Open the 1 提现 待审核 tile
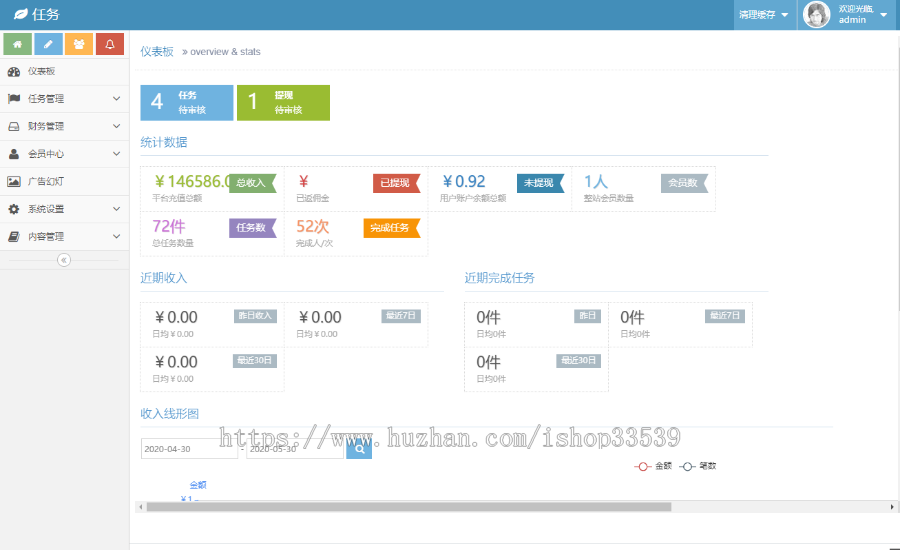 point(283,103)
